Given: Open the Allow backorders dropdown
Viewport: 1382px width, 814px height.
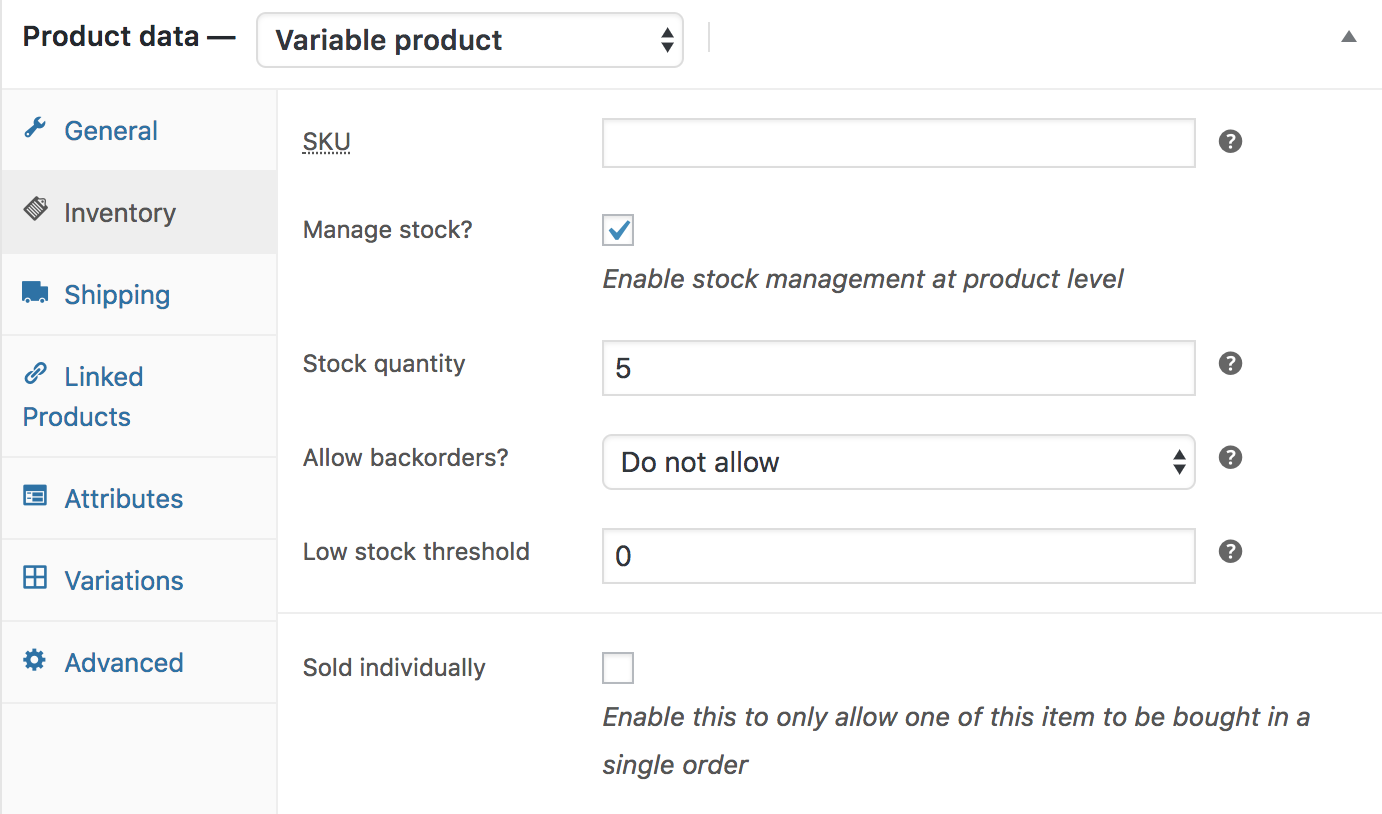Looking at the screenshot, I should (x=898, y=462).
